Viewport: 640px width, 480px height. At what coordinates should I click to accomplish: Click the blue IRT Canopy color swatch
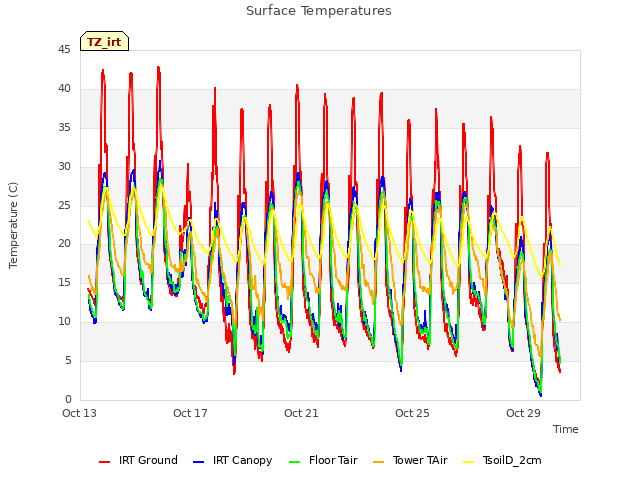coord(198,462)
